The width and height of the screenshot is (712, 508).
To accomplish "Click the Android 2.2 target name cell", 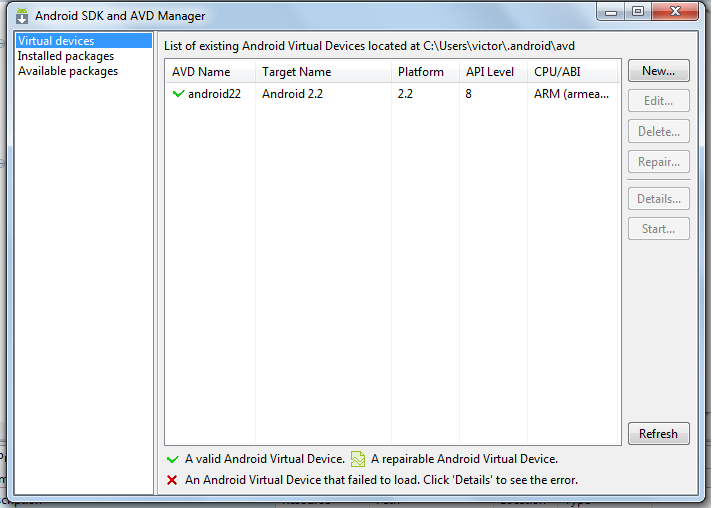I will coord(292,94).
